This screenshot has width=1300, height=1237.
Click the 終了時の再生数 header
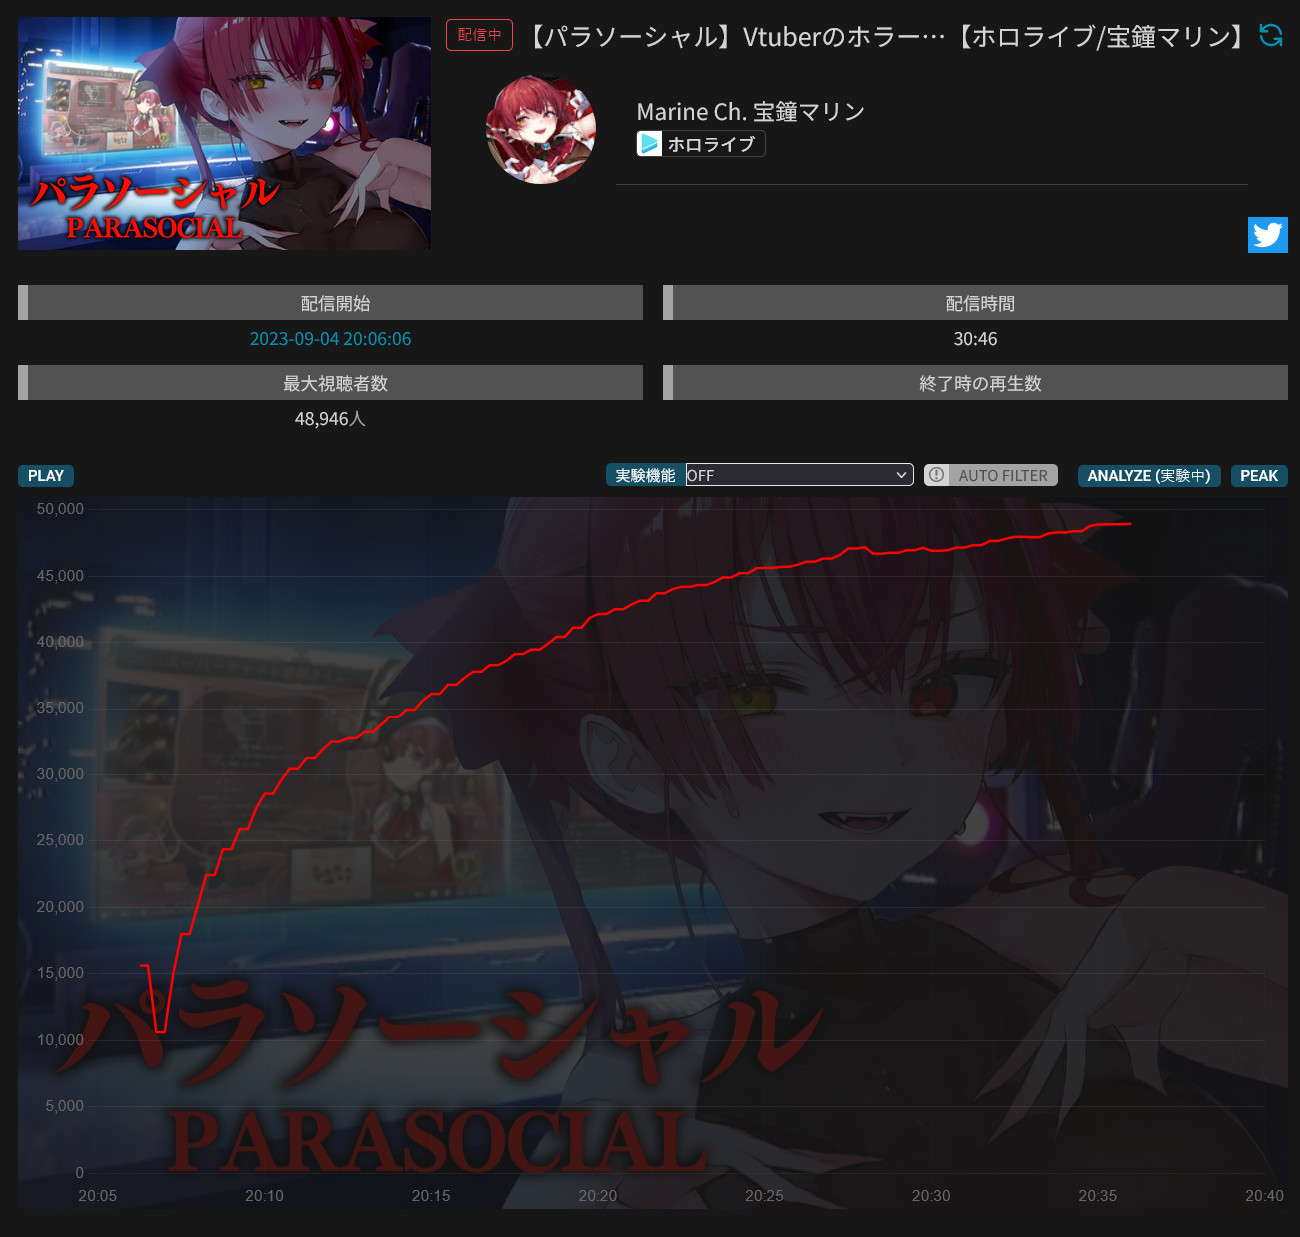pos(975,383)
